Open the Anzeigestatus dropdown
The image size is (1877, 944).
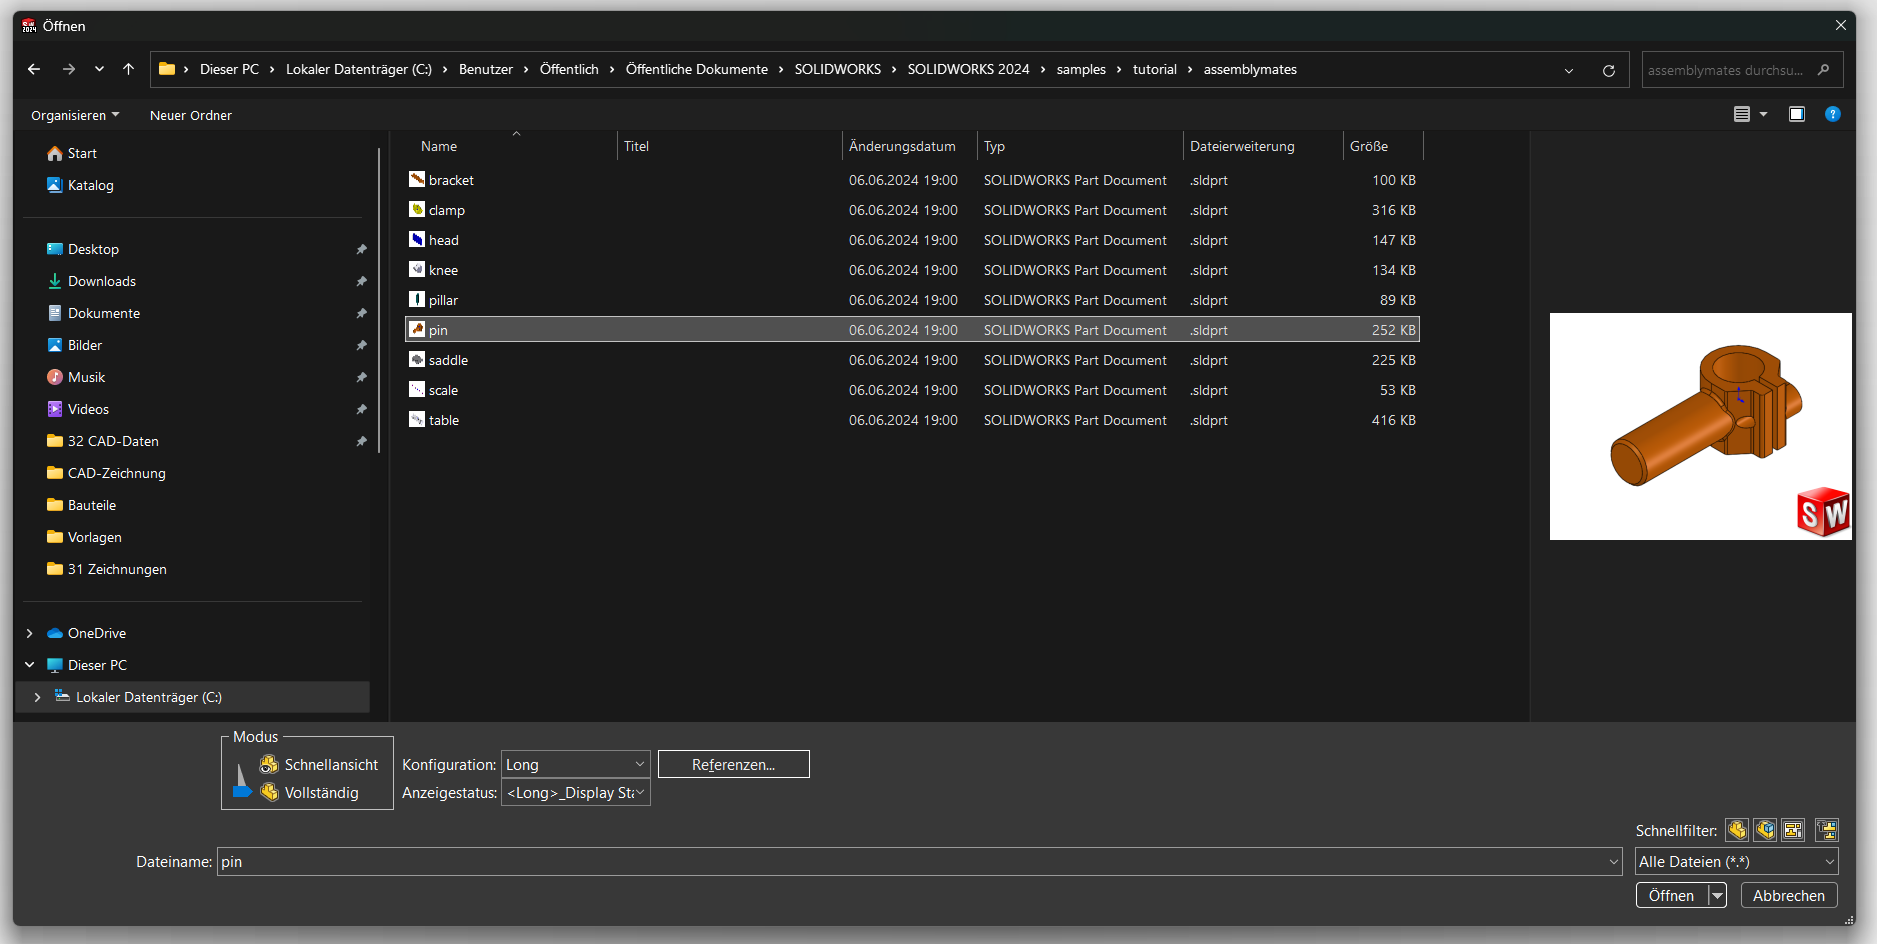click(x=576, y=792)
